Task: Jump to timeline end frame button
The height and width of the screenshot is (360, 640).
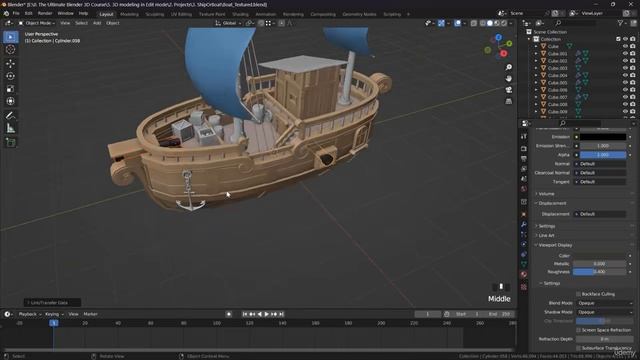Action: (x=281, y=314)
